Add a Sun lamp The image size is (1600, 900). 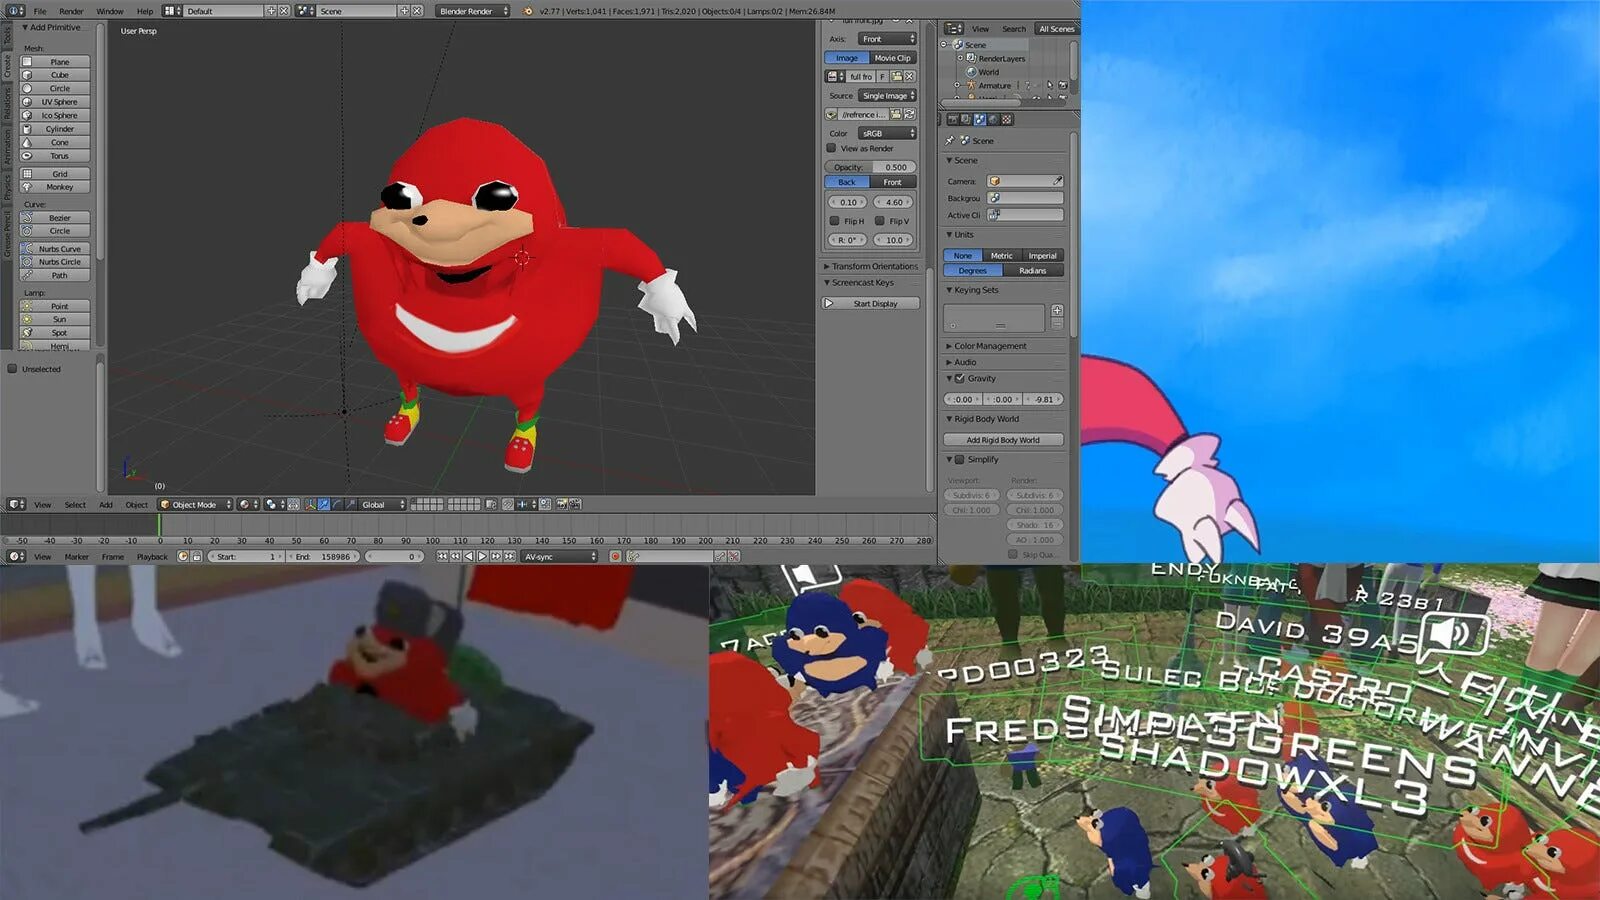pos(55,319)
